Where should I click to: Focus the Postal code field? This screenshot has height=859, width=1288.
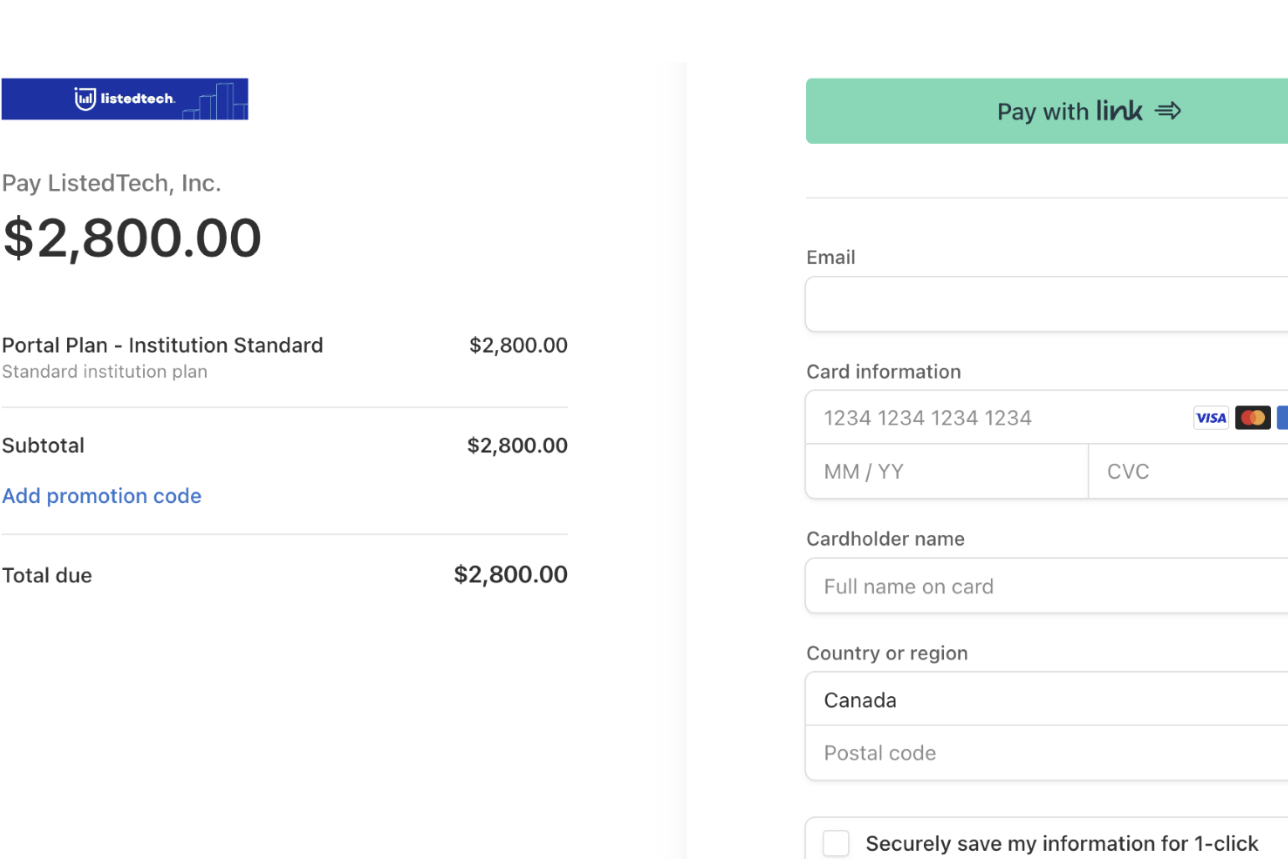(x=1047, y=753)
